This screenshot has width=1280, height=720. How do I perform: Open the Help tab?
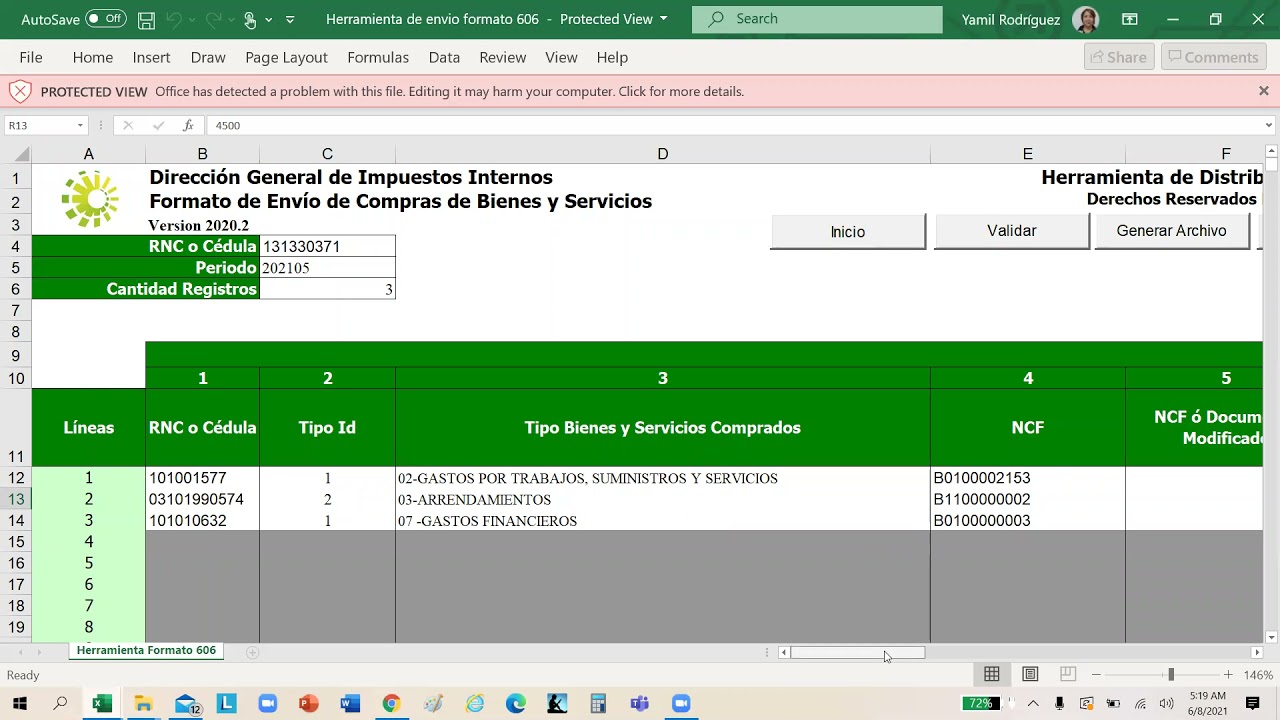[612, 57]
